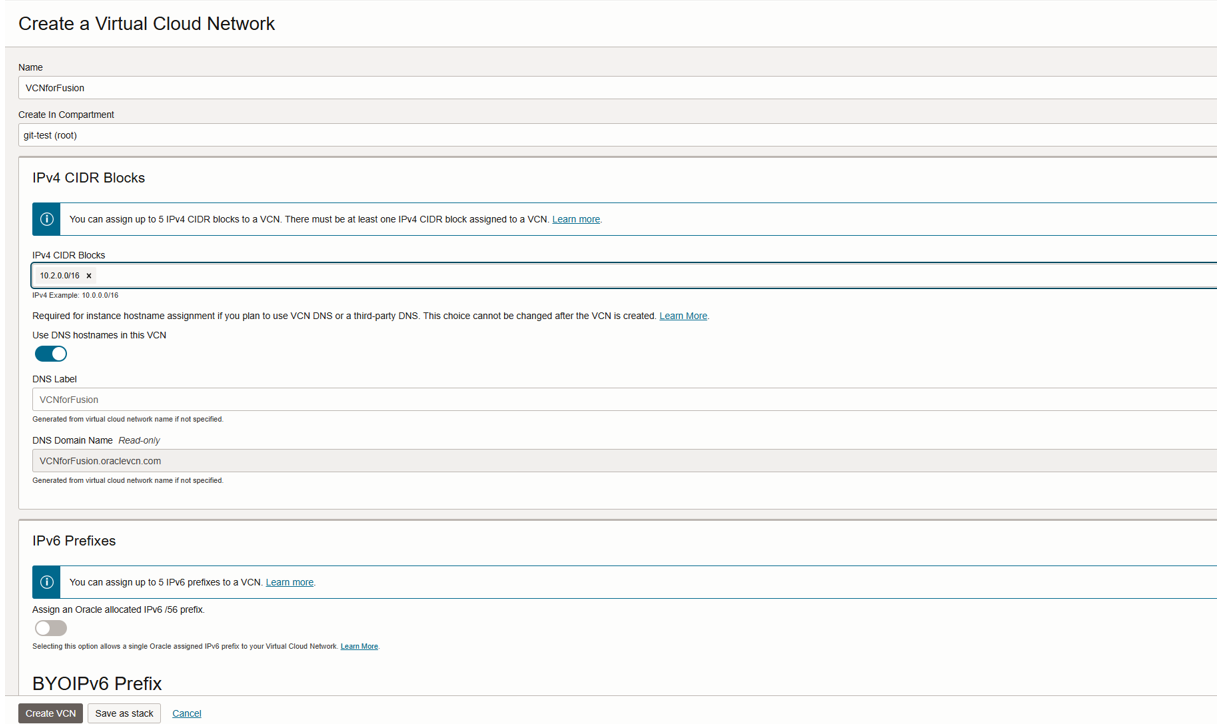Disable Use DNS hostnames in this VCN

(x=51, y=354)
